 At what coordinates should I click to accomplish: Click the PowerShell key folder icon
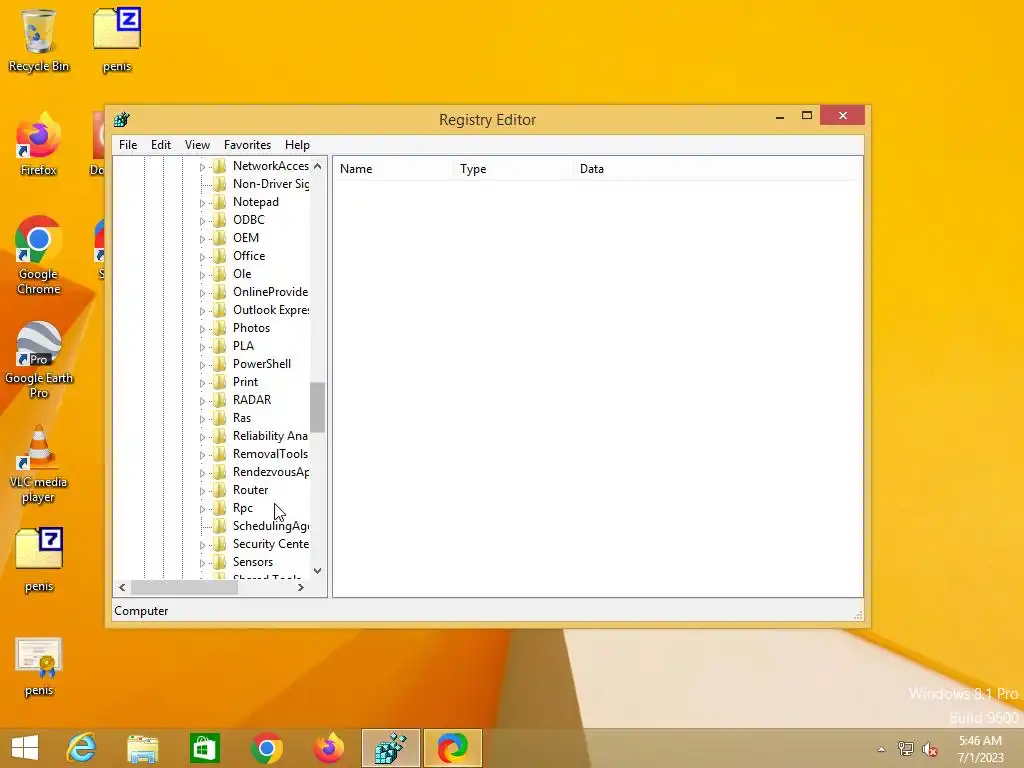coord(220,364)
